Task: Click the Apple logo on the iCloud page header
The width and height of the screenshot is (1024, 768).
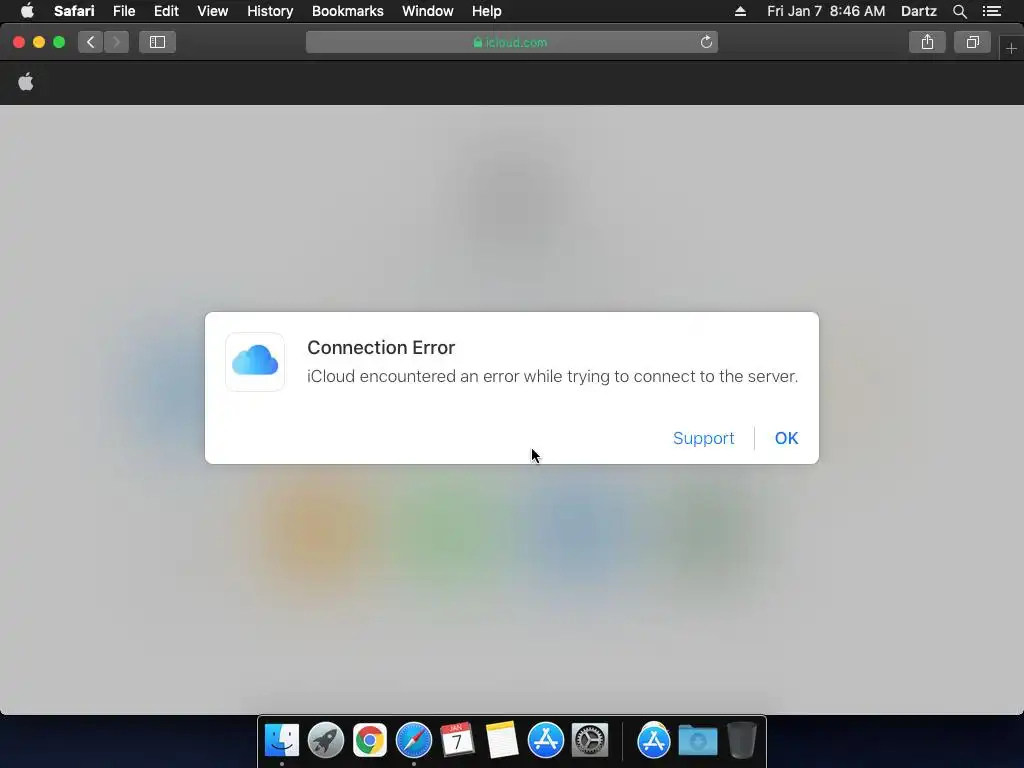Action: tap(26, 82)
